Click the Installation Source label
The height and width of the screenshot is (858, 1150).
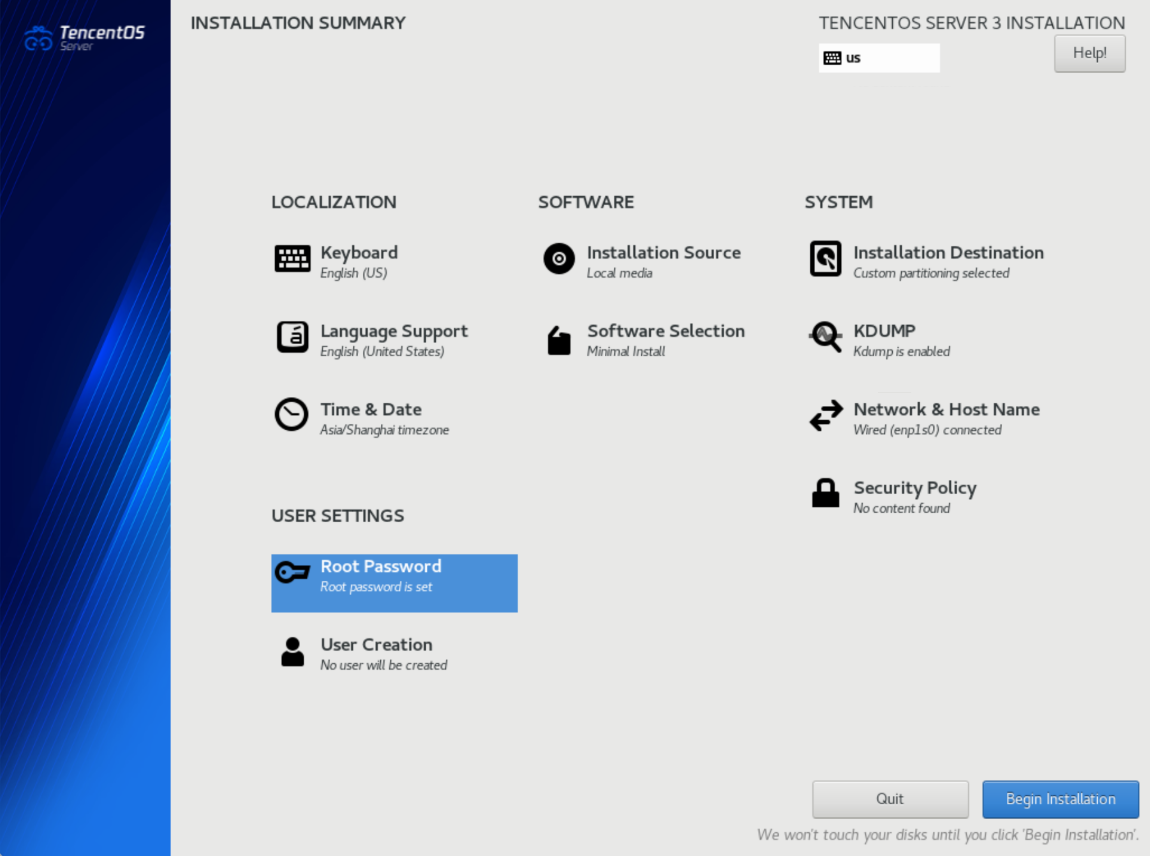tap(664, 252)
